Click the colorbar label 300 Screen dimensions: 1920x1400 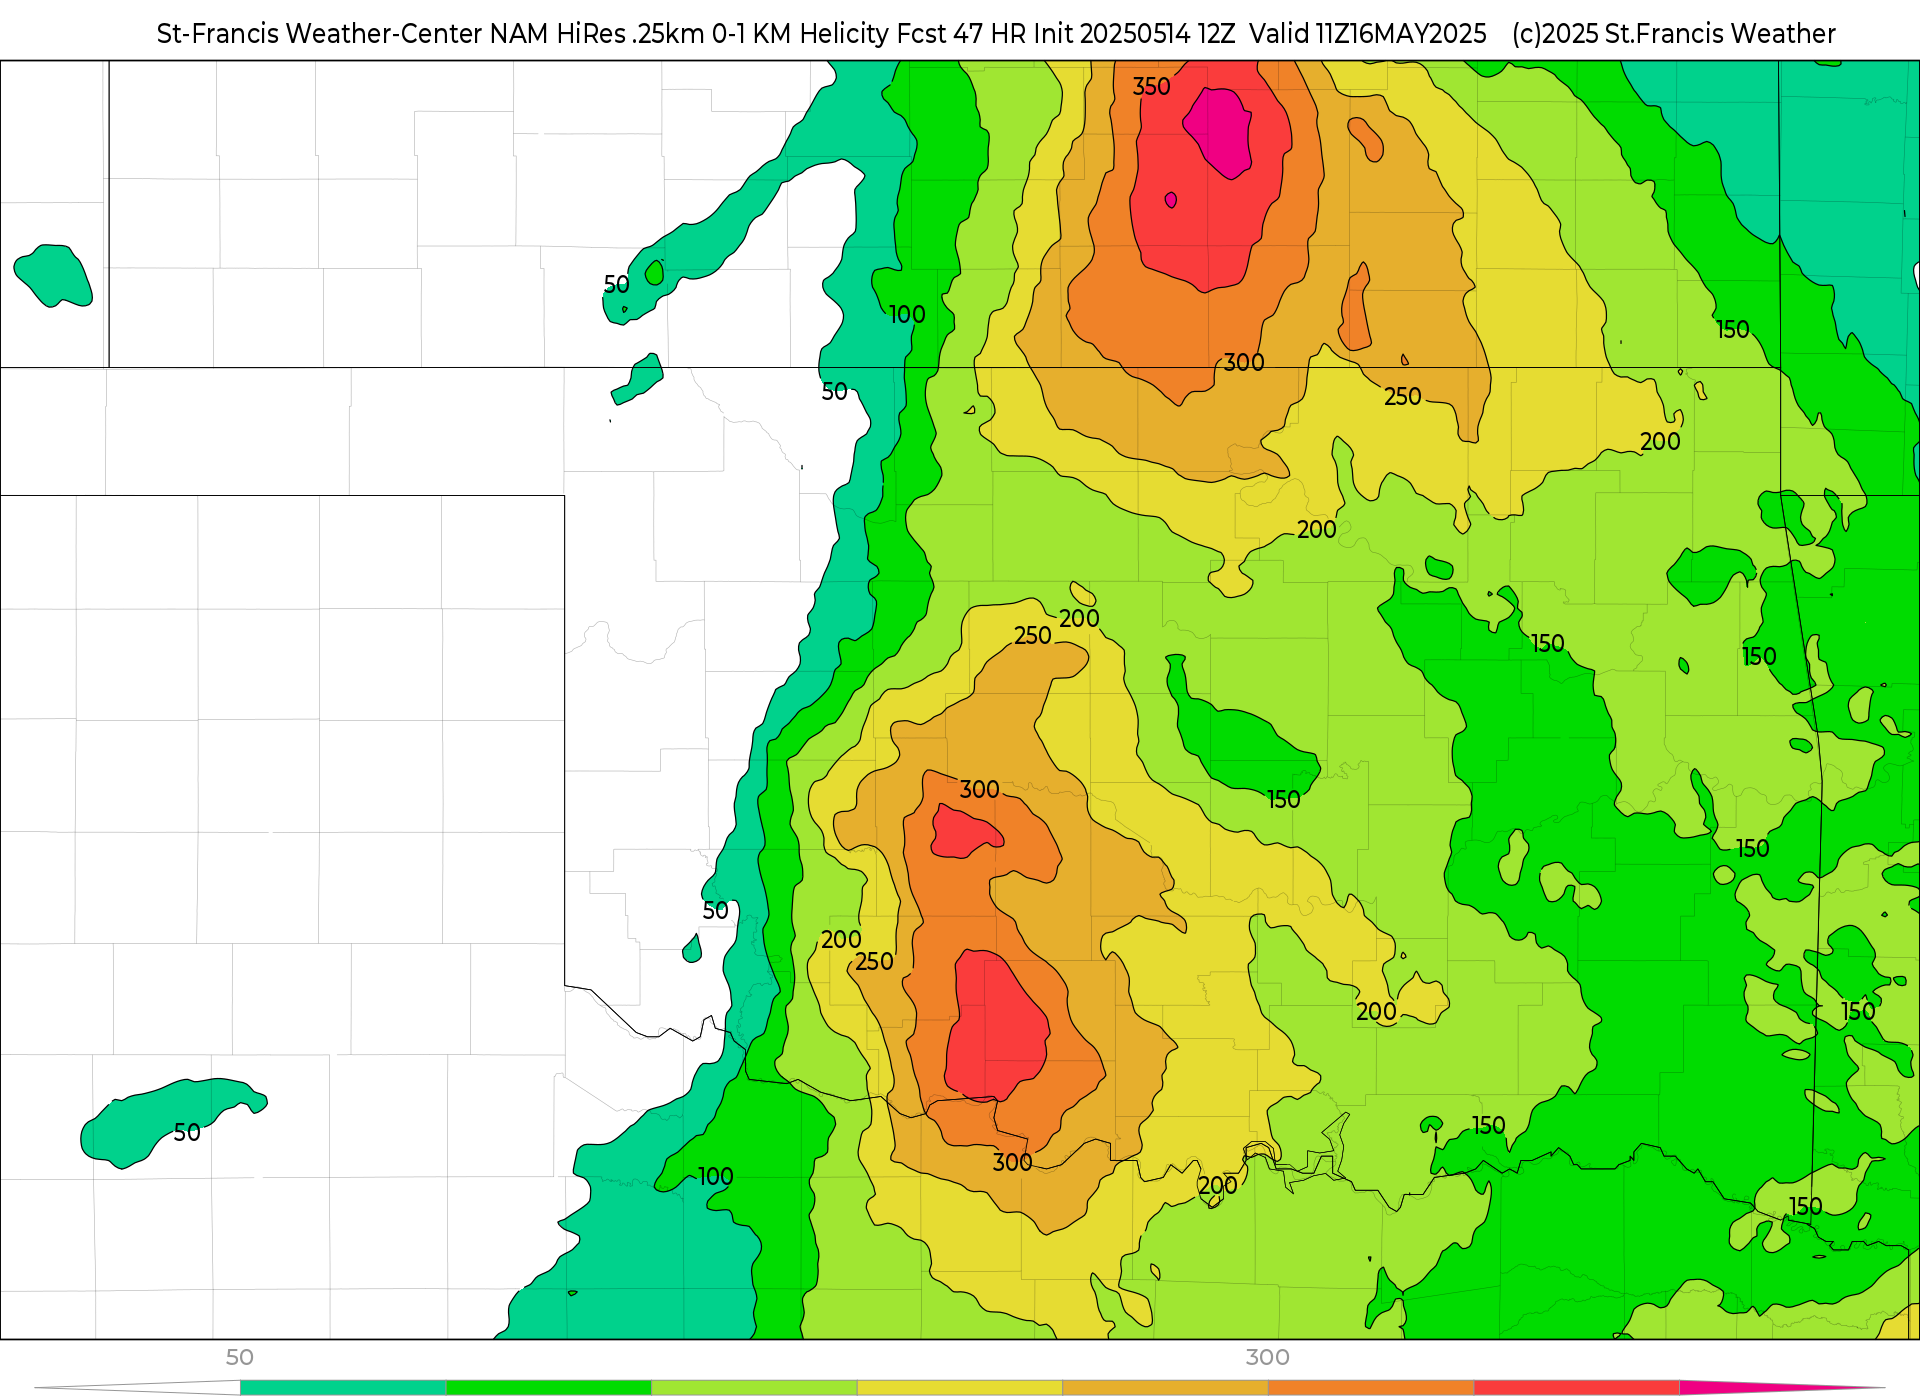coord(1267,1357)
